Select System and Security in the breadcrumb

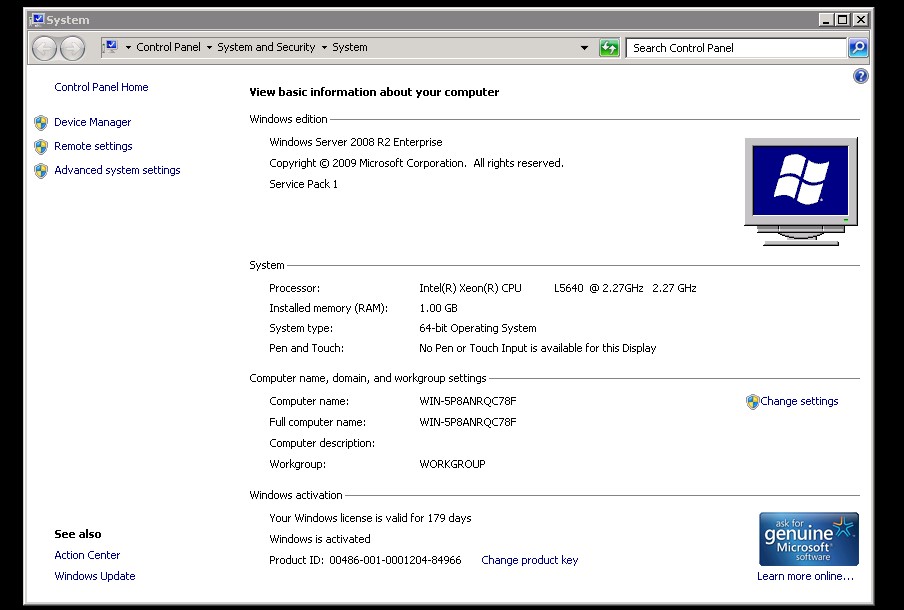[x=266, y=47]
